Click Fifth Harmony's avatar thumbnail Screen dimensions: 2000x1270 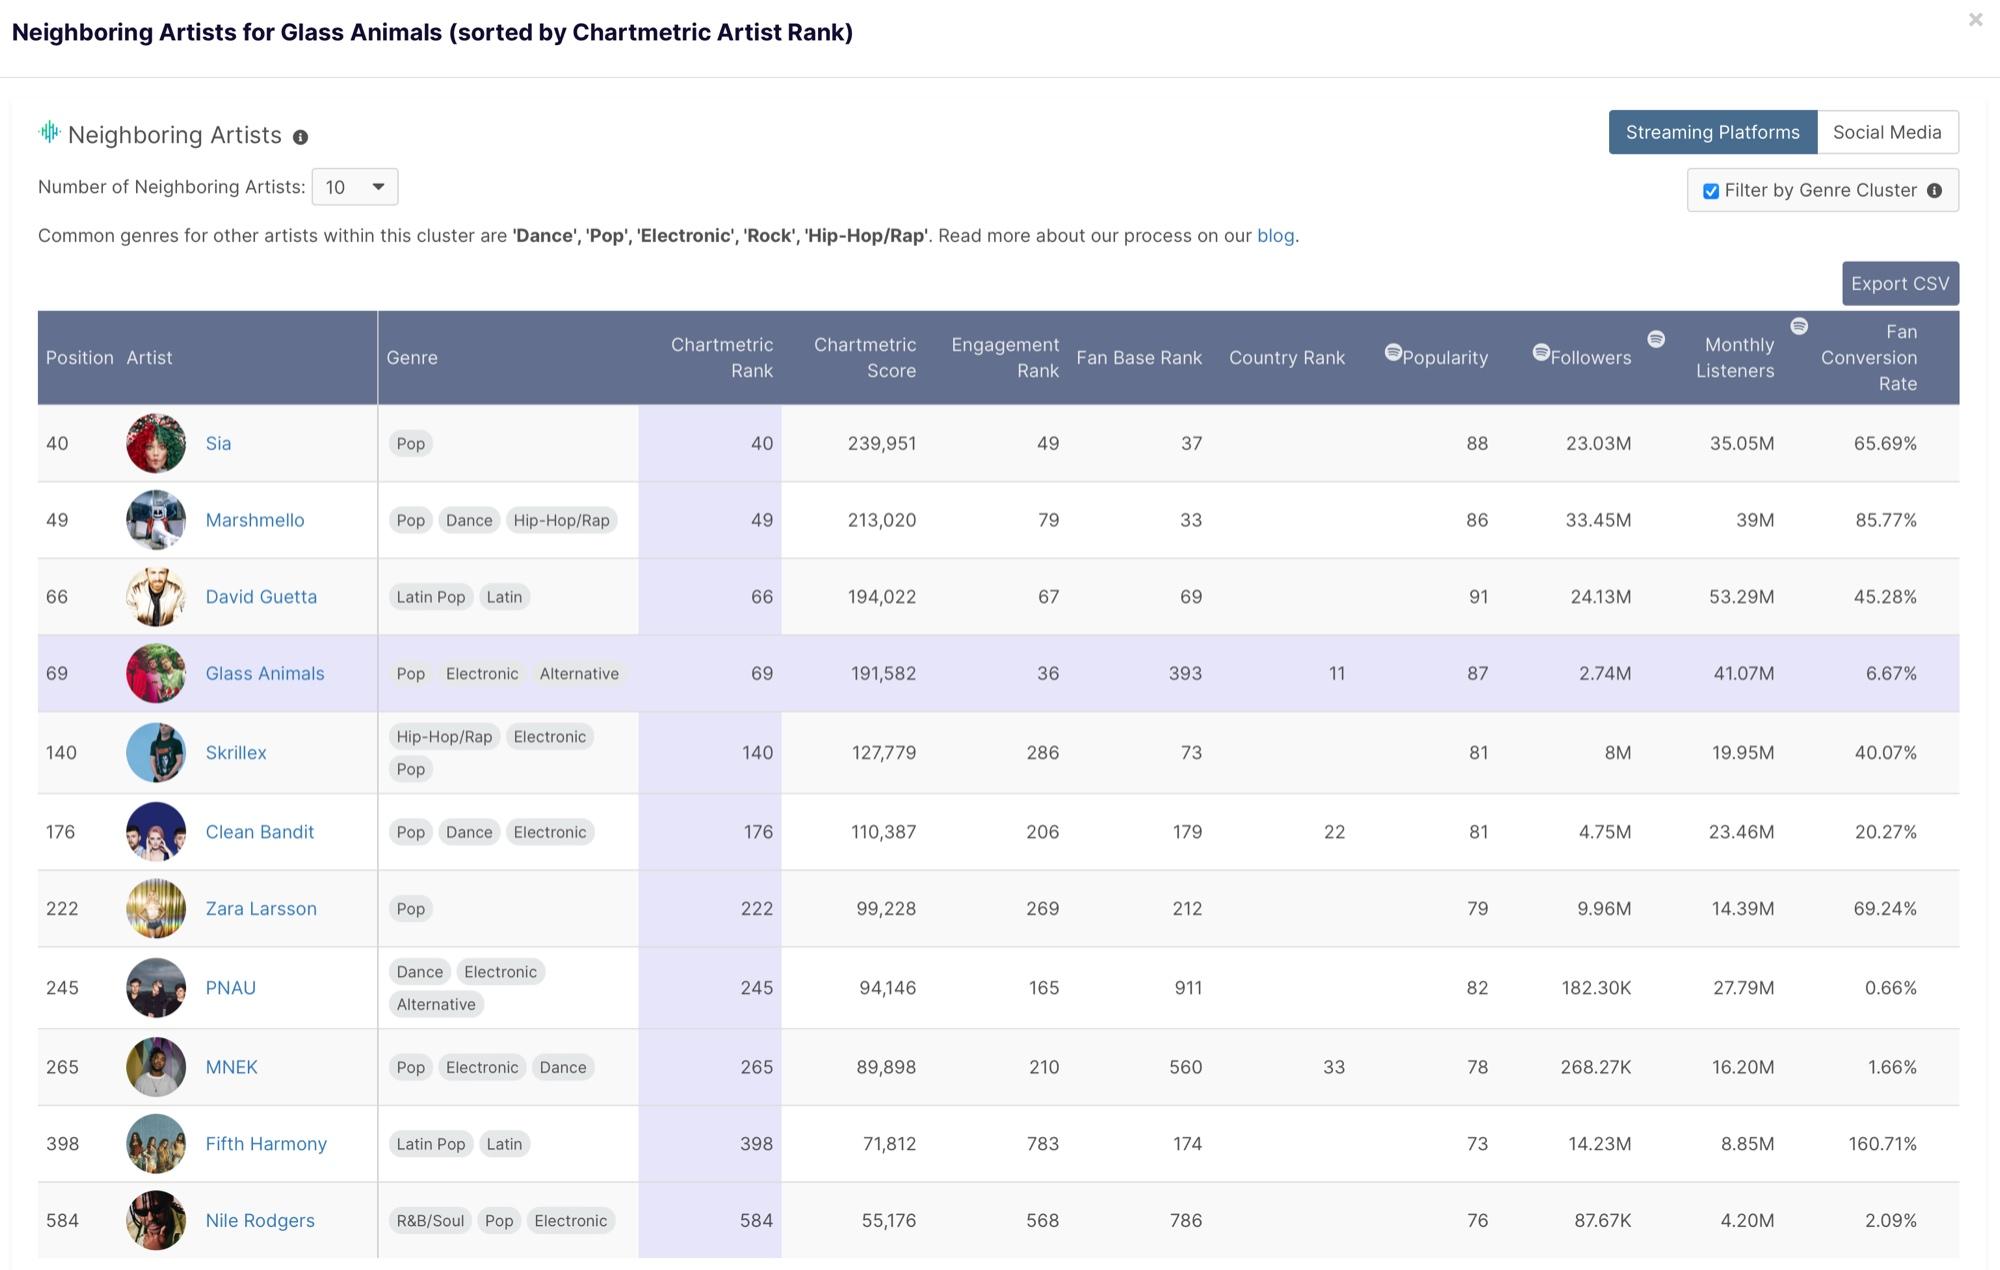(156, 1144)
